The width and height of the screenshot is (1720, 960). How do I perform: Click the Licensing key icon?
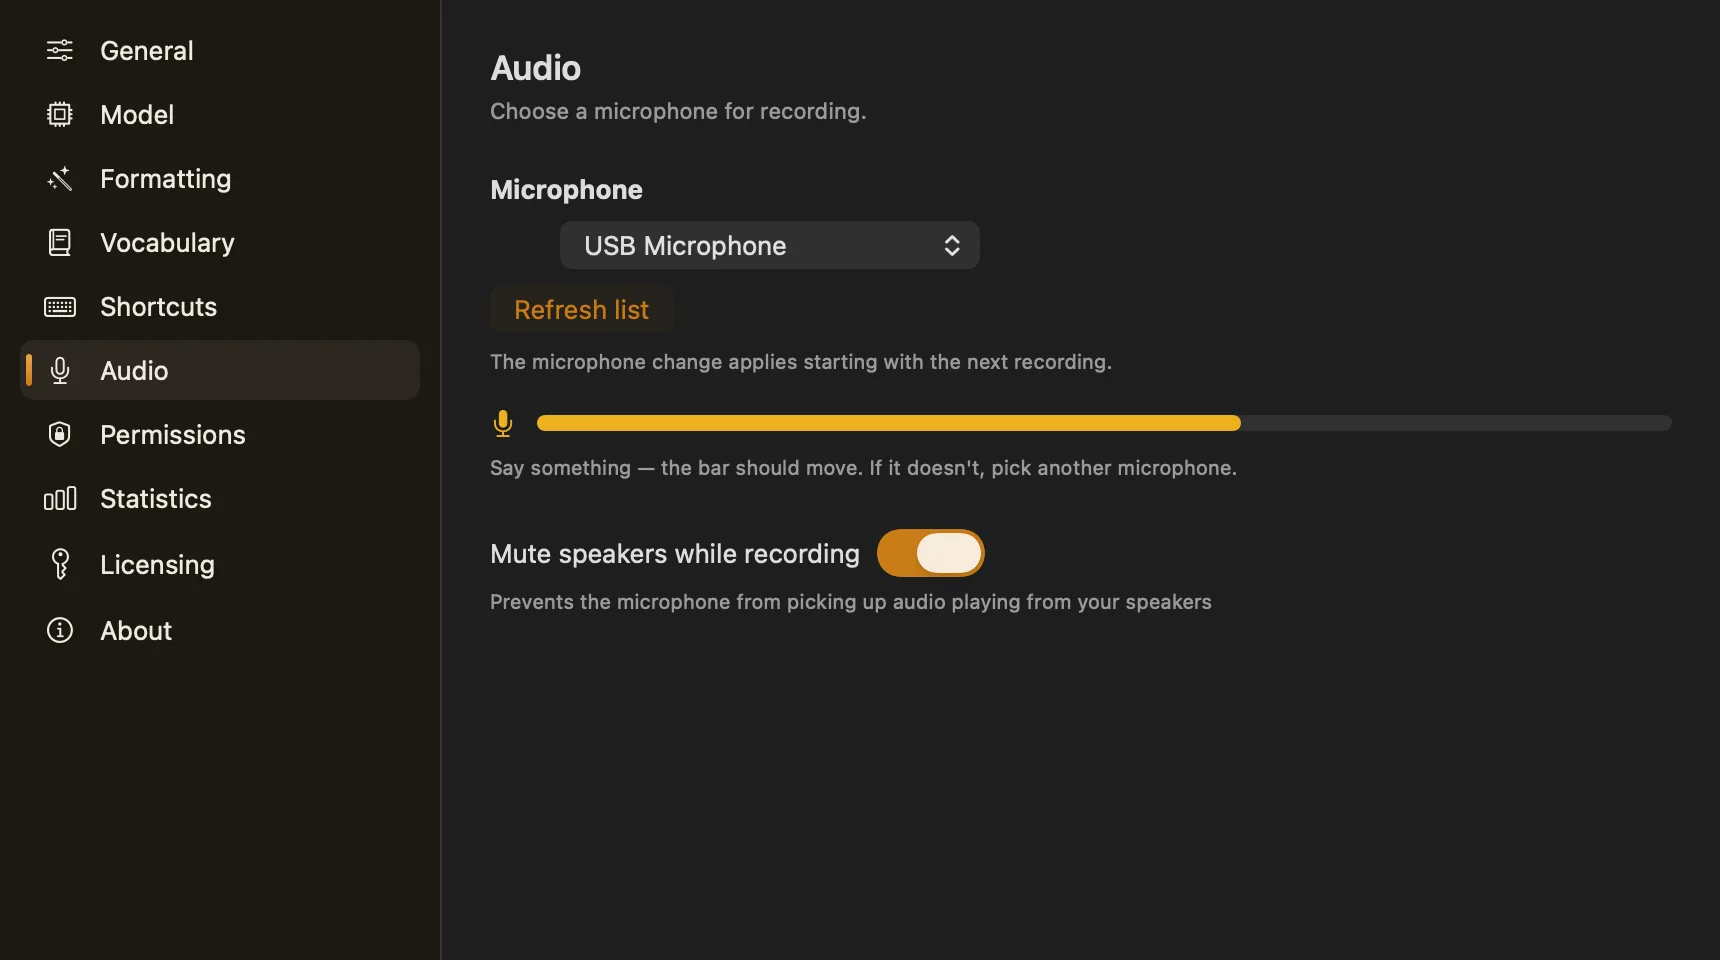(60, 564)
